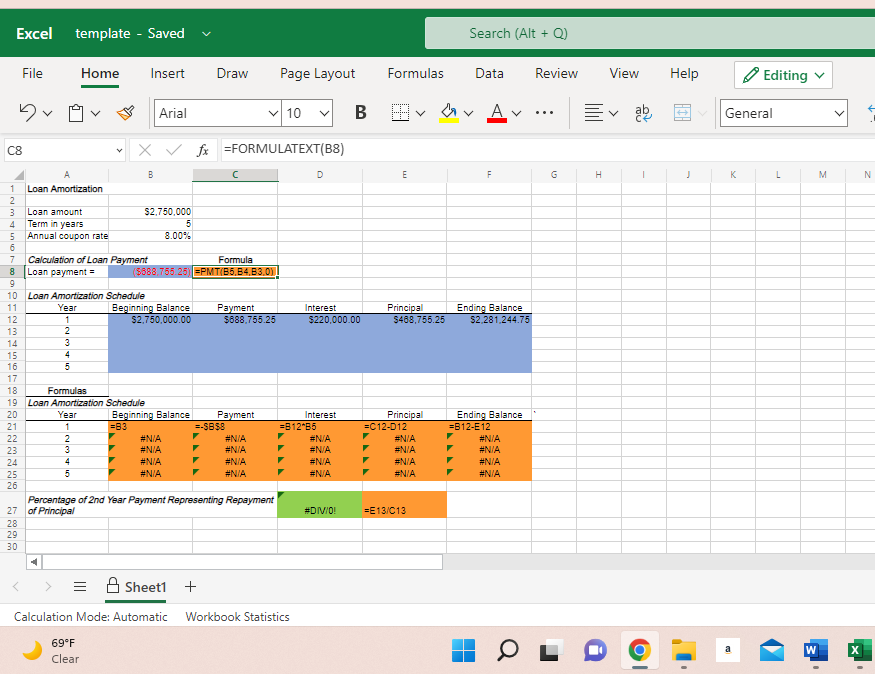Switch to the Formulas ribbon tab
This screenshot has height=674, width=875.
(416, 72)
